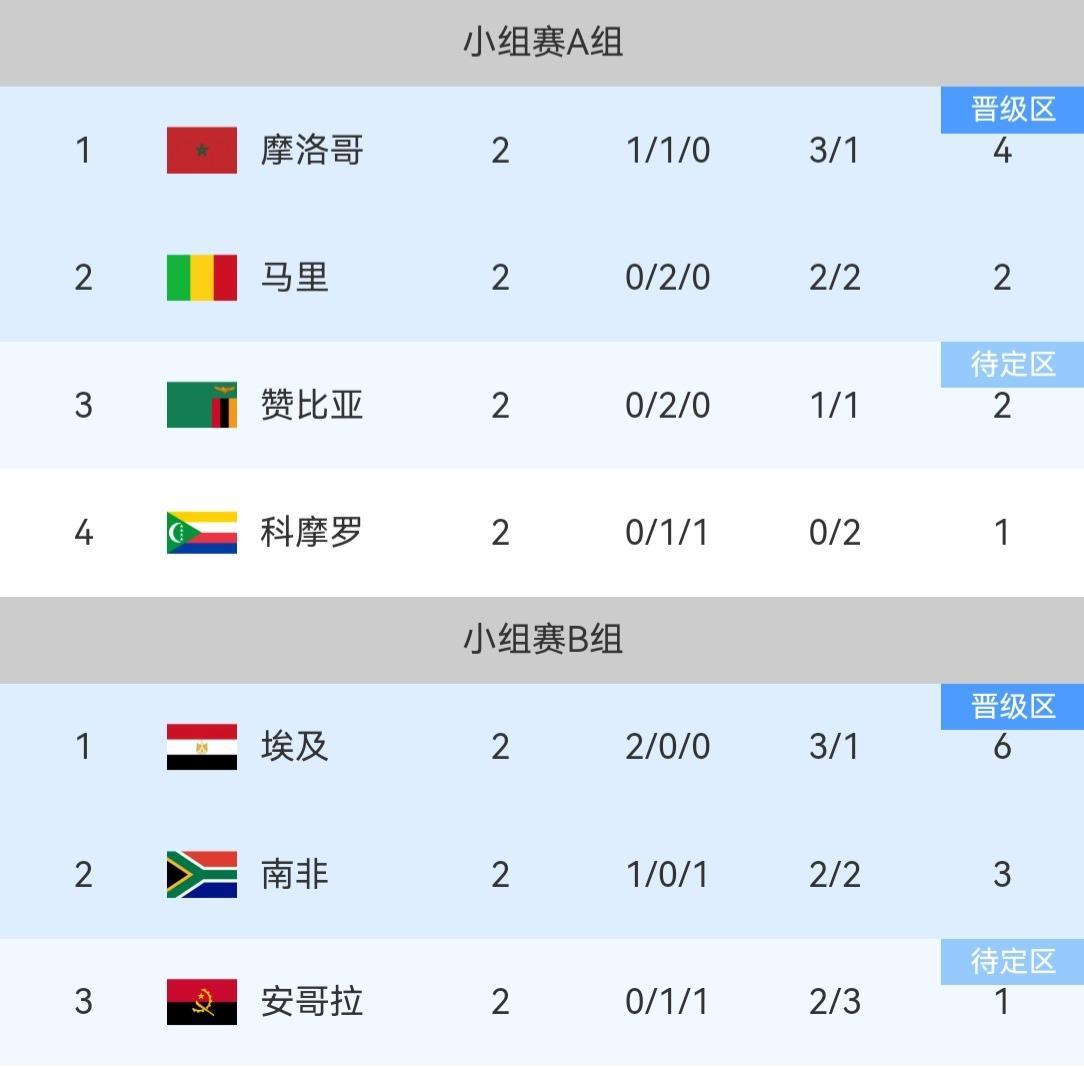The height and width of the screenshot is (1068, 1084).
Task: Click the Egypt flag icon
Action: (202, 746)
